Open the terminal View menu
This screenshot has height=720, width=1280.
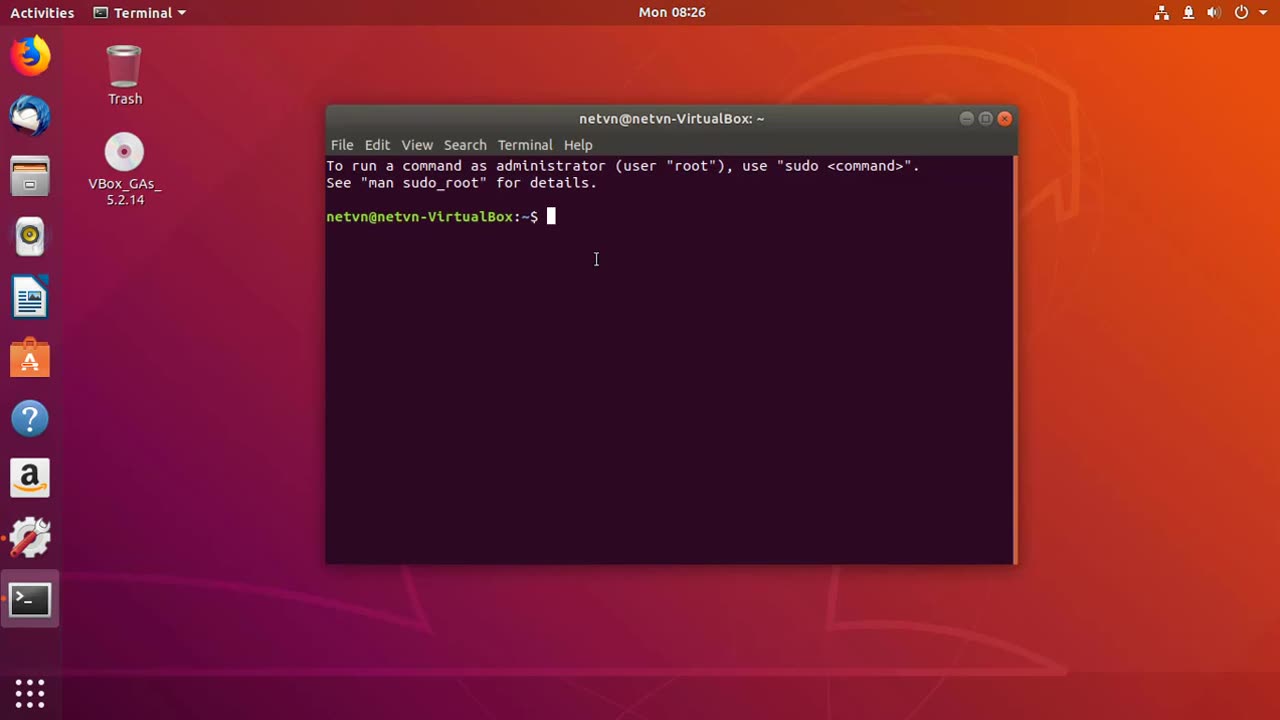pos(417,145)
